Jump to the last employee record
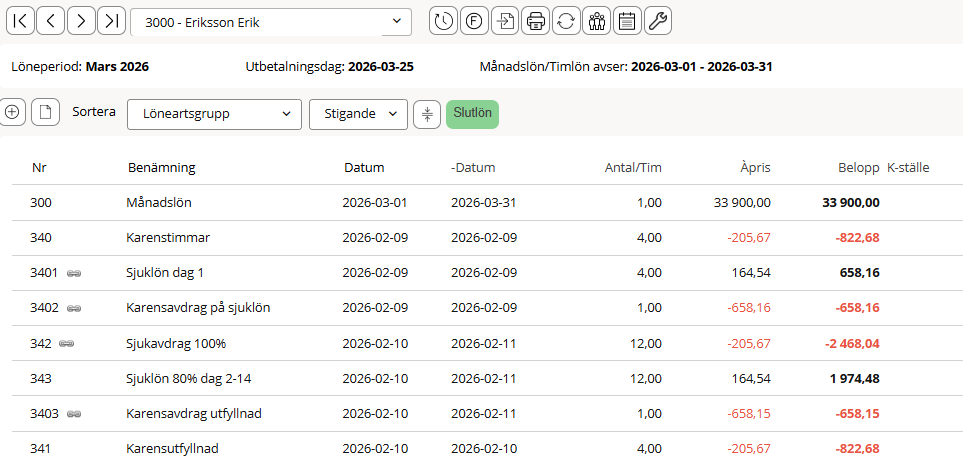This screenshot has height=461, width=963. point(112,21)
